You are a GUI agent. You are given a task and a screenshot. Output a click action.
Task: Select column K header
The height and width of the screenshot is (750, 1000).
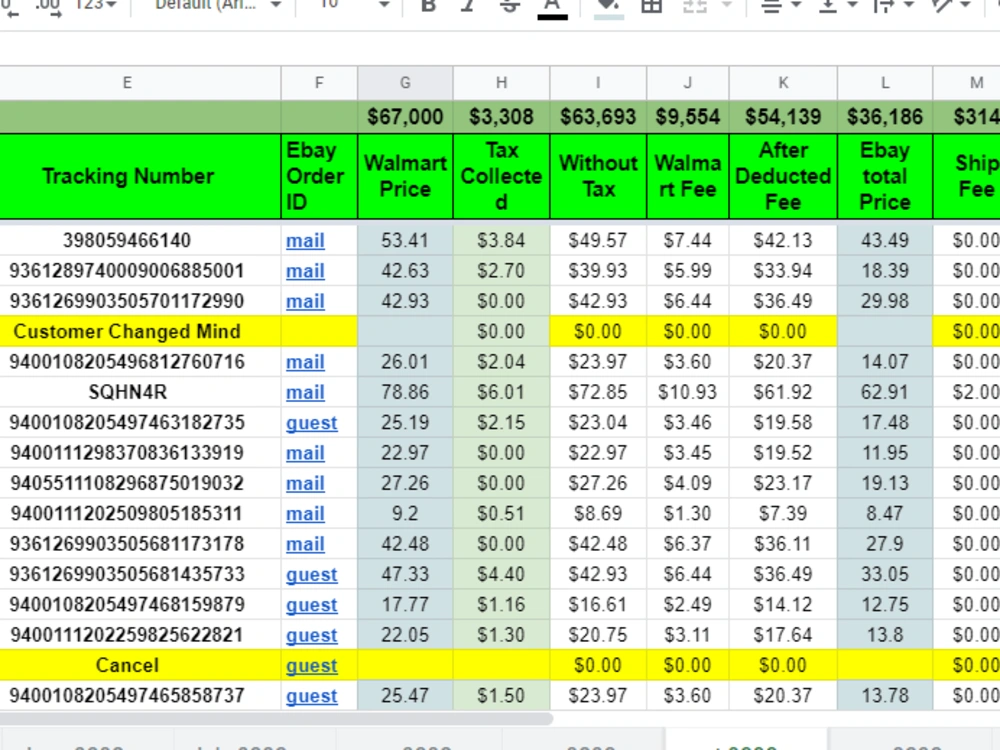tap(783, 83)
